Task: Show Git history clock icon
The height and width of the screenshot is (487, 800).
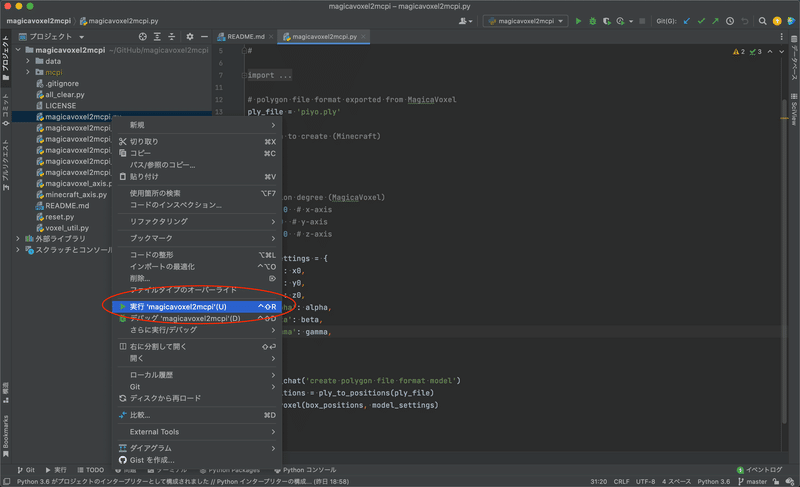Action: [x=730, y=21]
